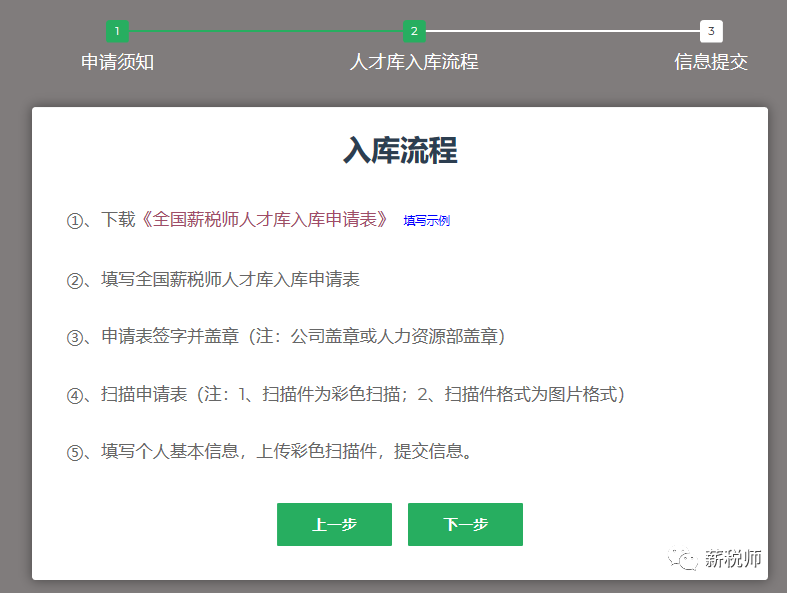Click step 1 indicator in progress bar
The height and width of the screenshot is (593, 787).
pos(117,31)
